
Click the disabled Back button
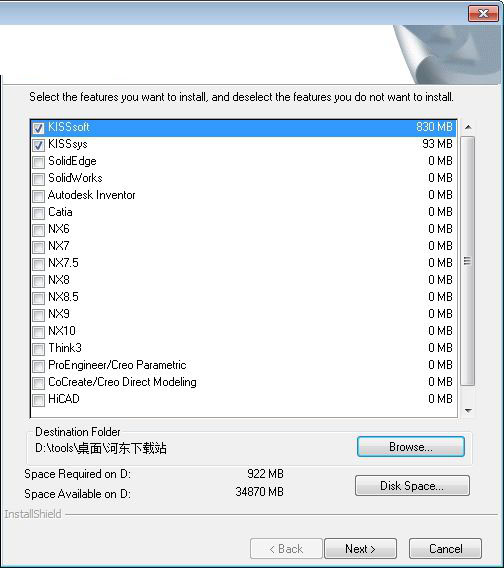[286, 548]
